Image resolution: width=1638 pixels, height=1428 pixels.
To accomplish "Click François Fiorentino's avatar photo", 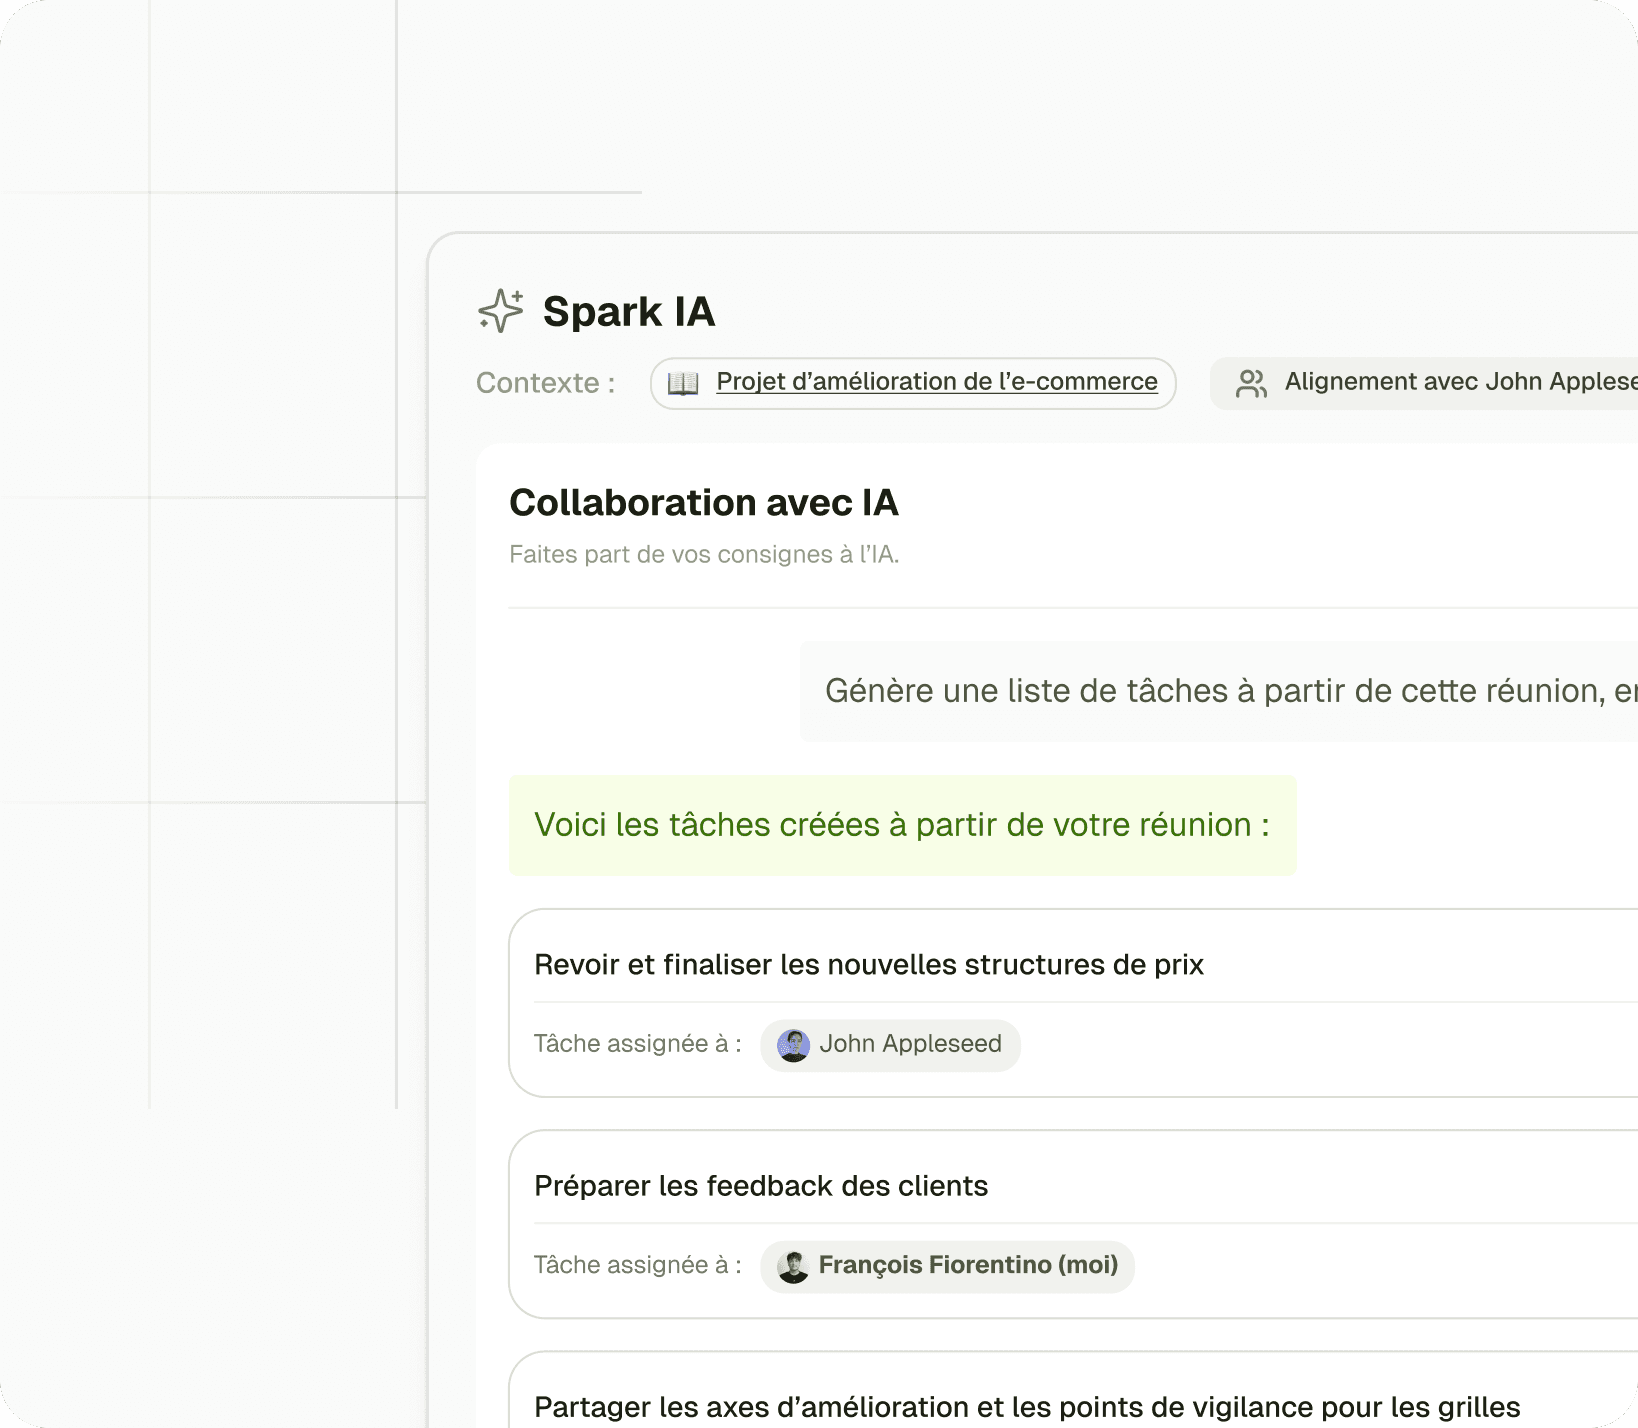I will pyautogui.click(x=793, y=1267).
